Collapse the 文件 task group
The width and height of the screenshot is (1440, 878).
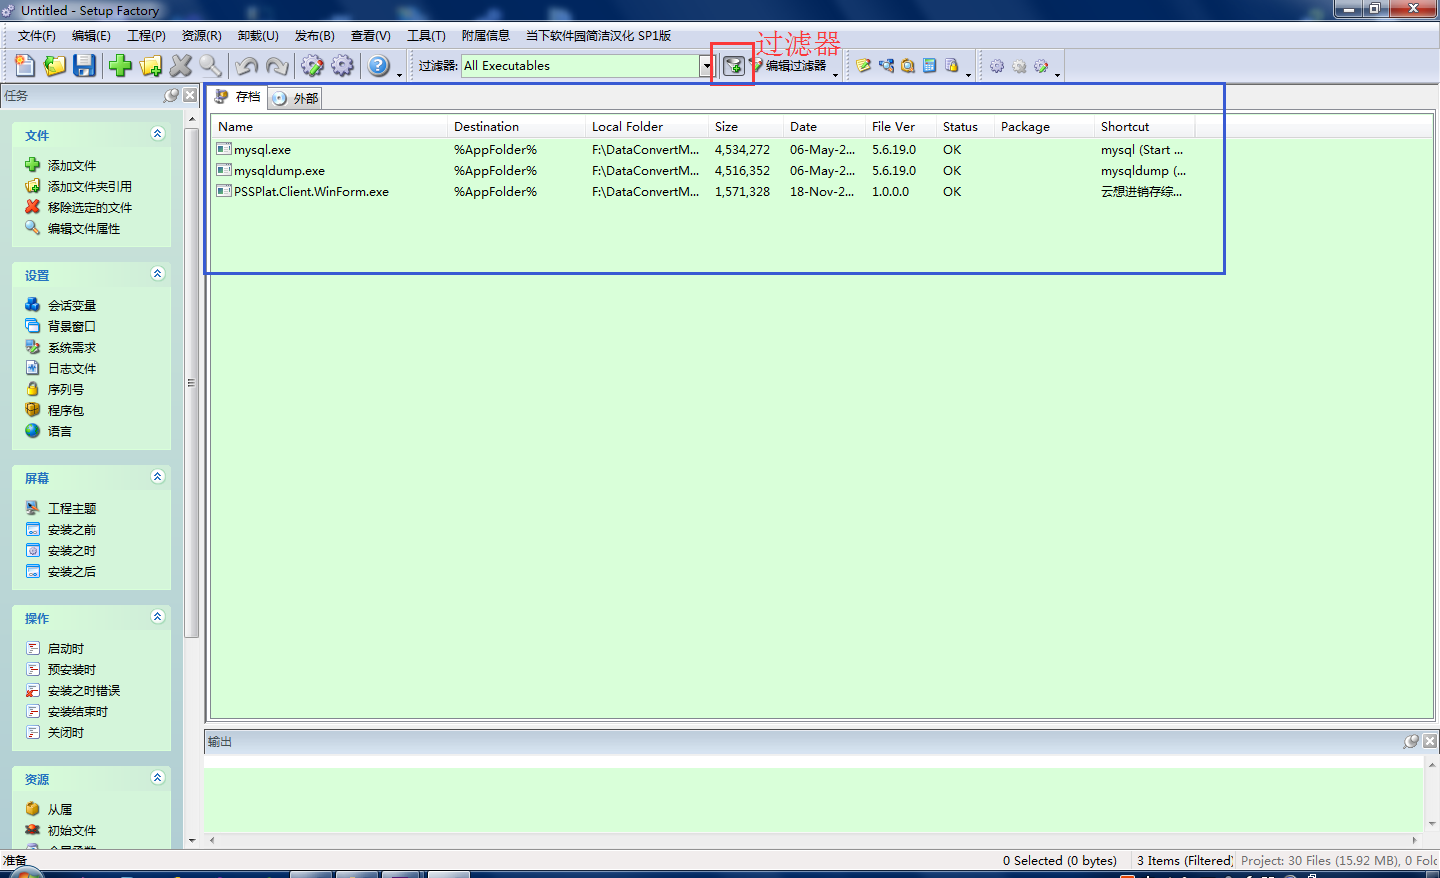point(157,134)
